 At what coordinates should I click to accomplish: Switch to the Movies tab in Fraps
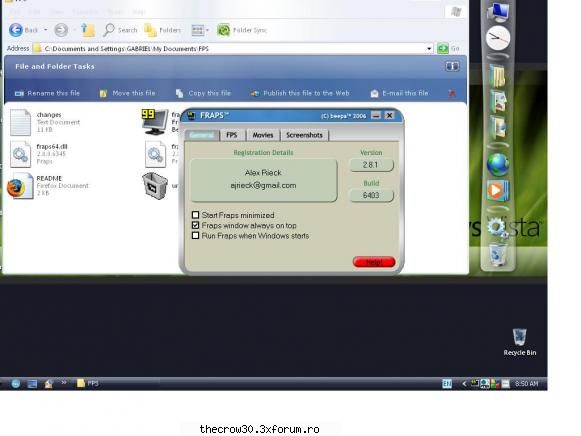pos(263,135)
